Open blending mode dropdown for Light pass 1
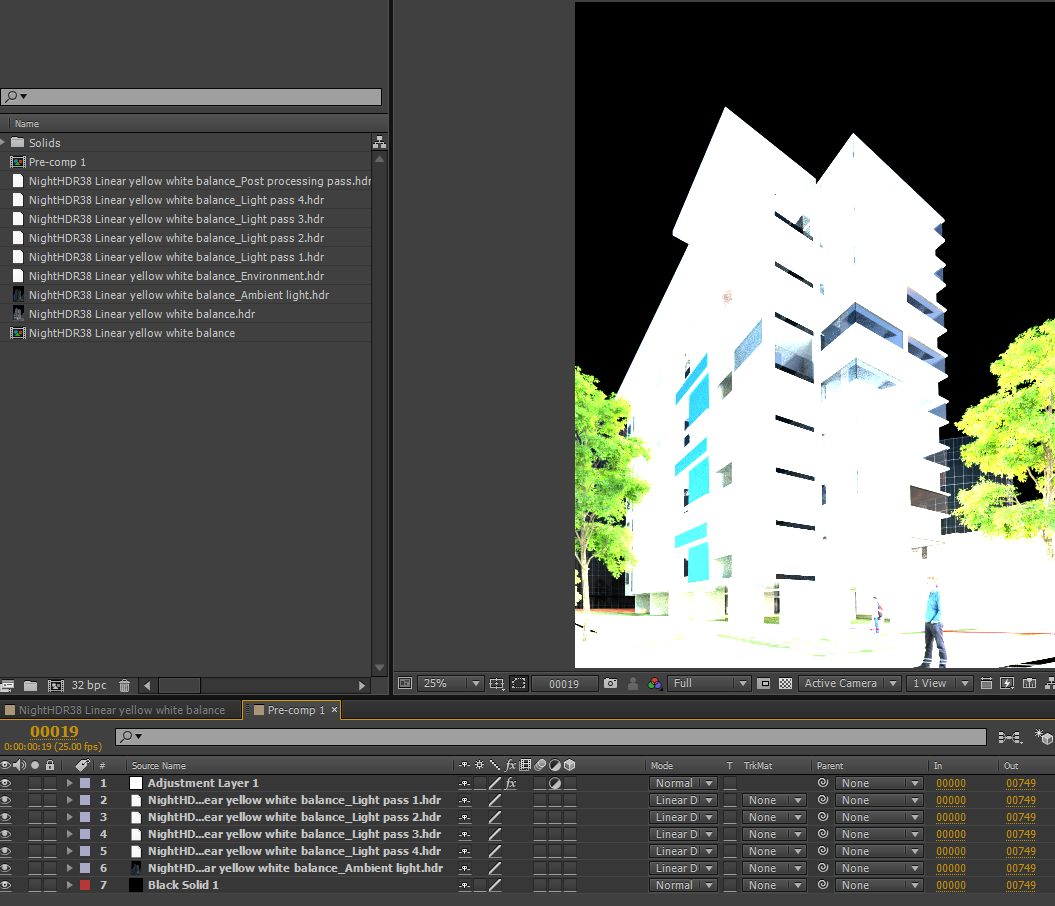The height and width of the screenshot is (906, 1055). (x=684, y=800)
